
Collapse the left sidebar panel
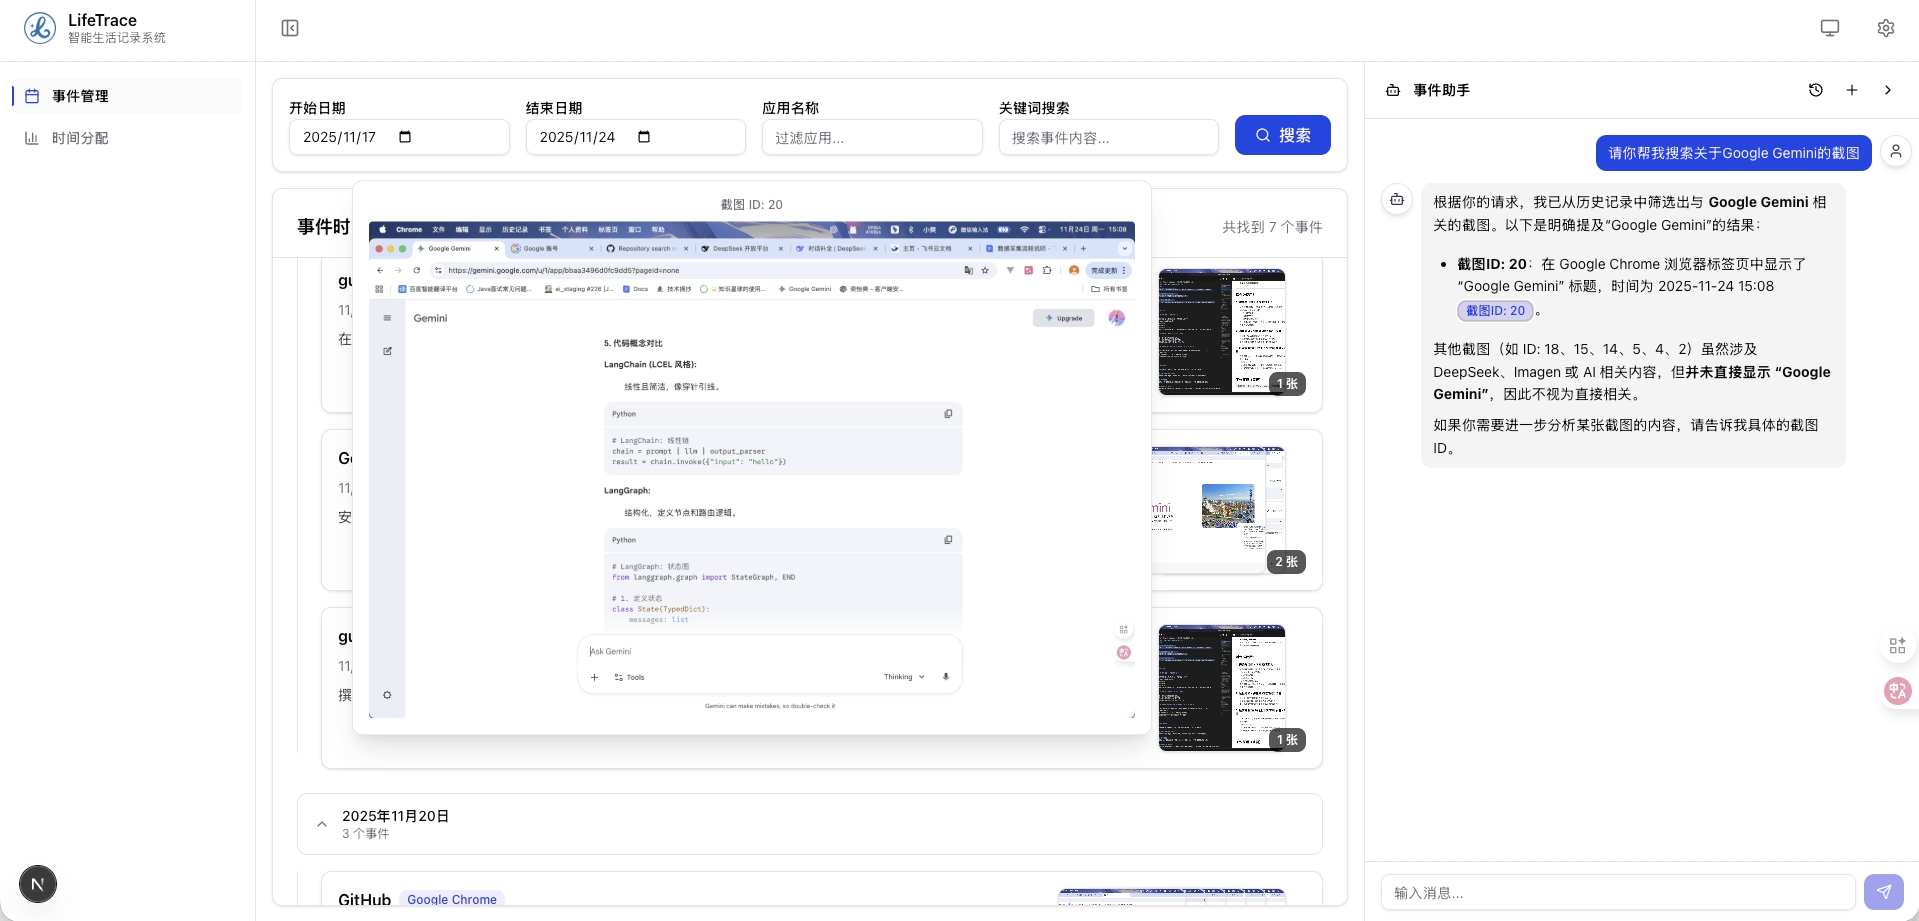(290, 28)
